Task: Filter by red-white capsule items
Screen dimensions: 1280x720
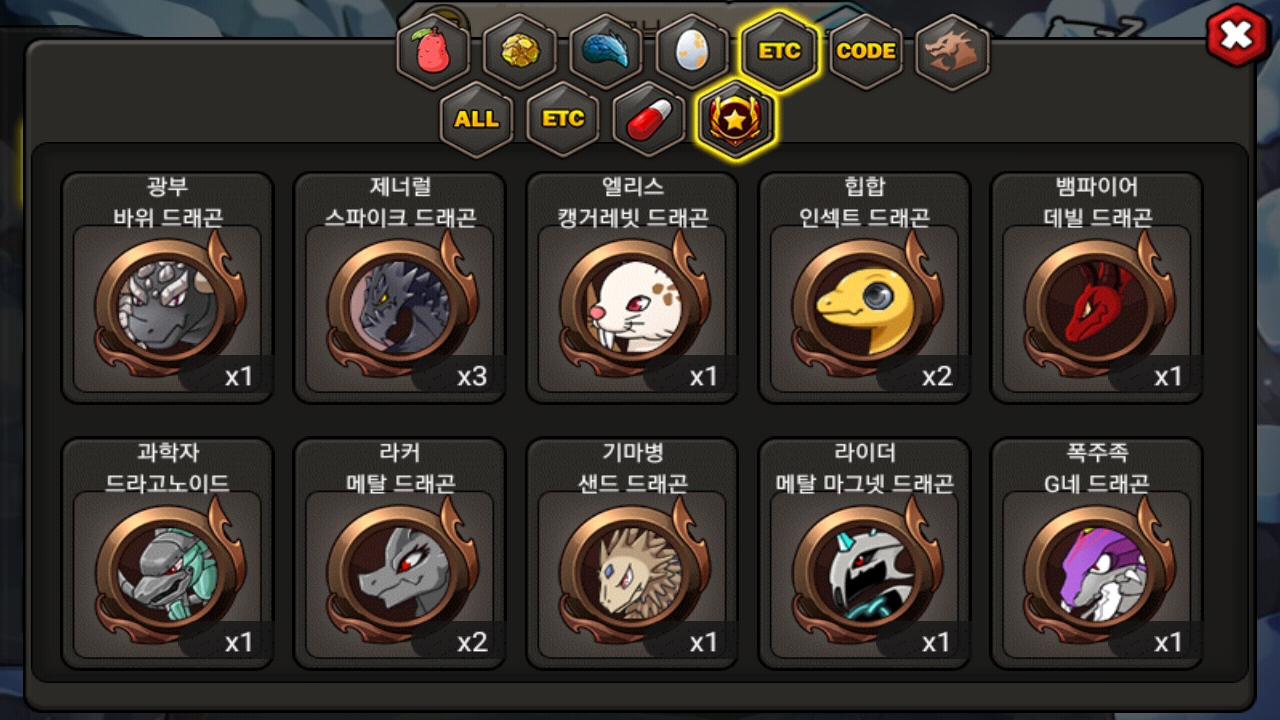Action: 649,119
